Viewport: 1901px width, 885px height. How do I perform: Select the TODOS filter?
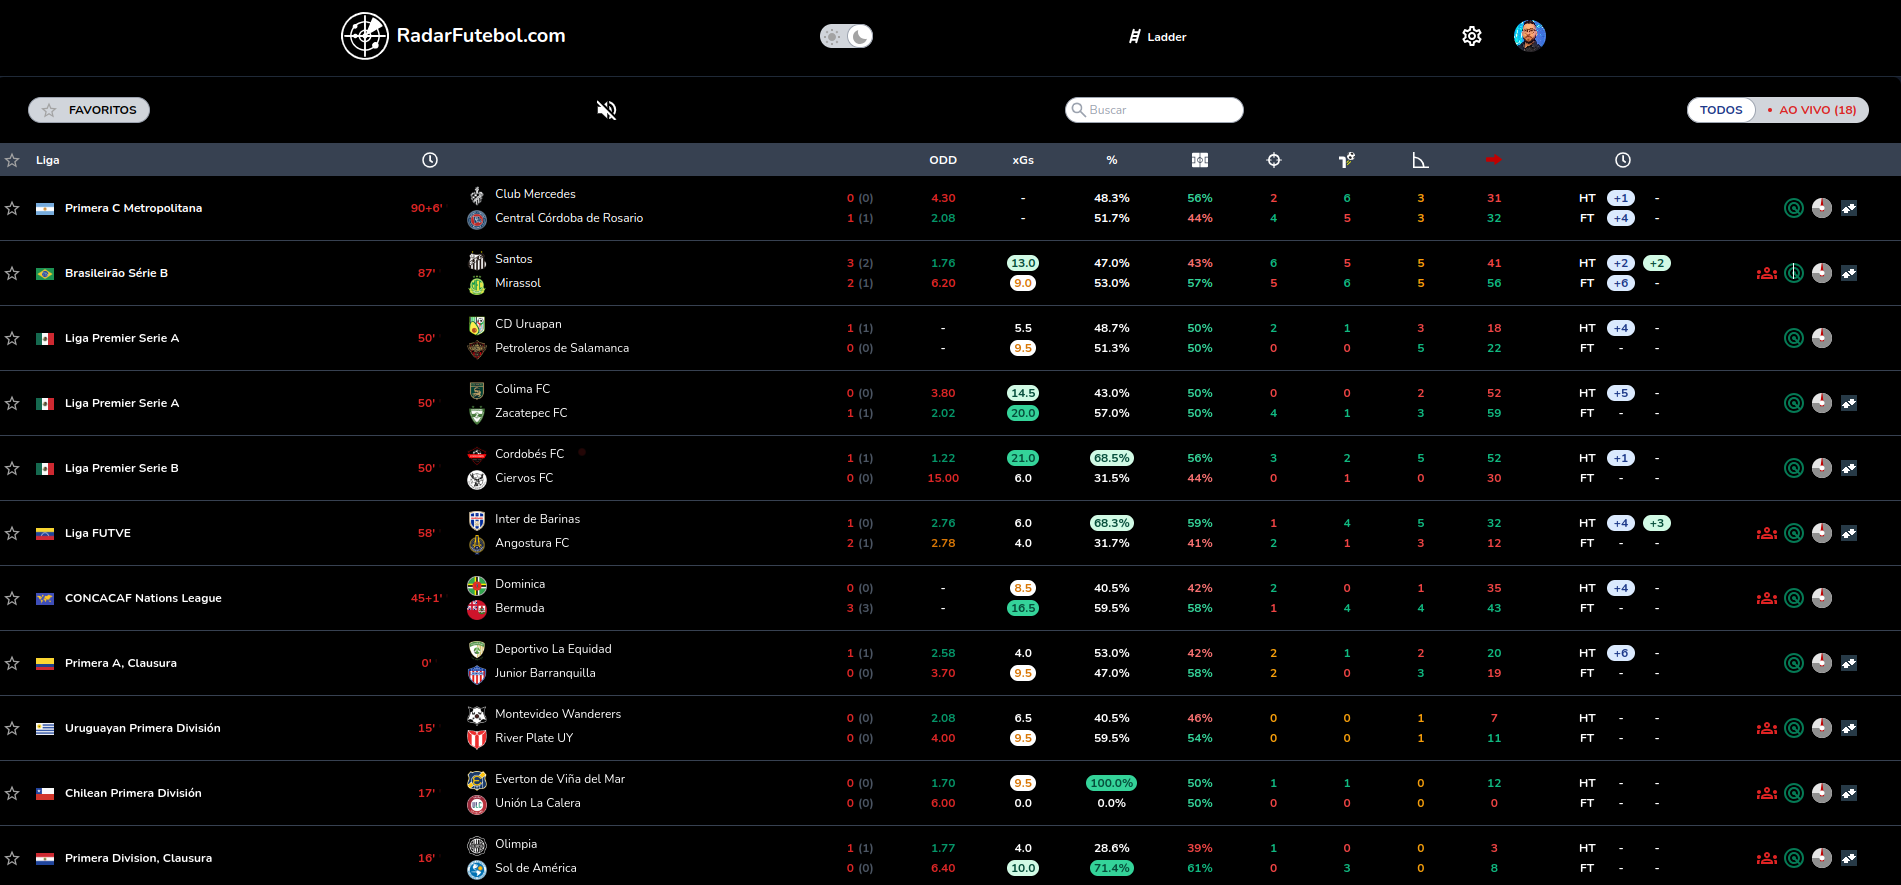click(x=1721, y=110)
